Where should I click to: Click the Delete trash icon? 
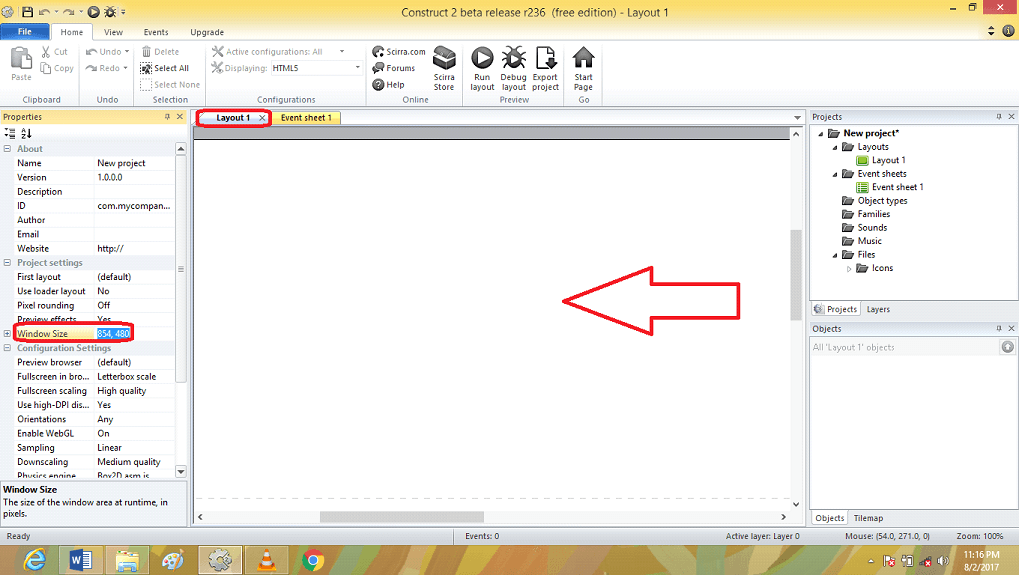(146, 51)
